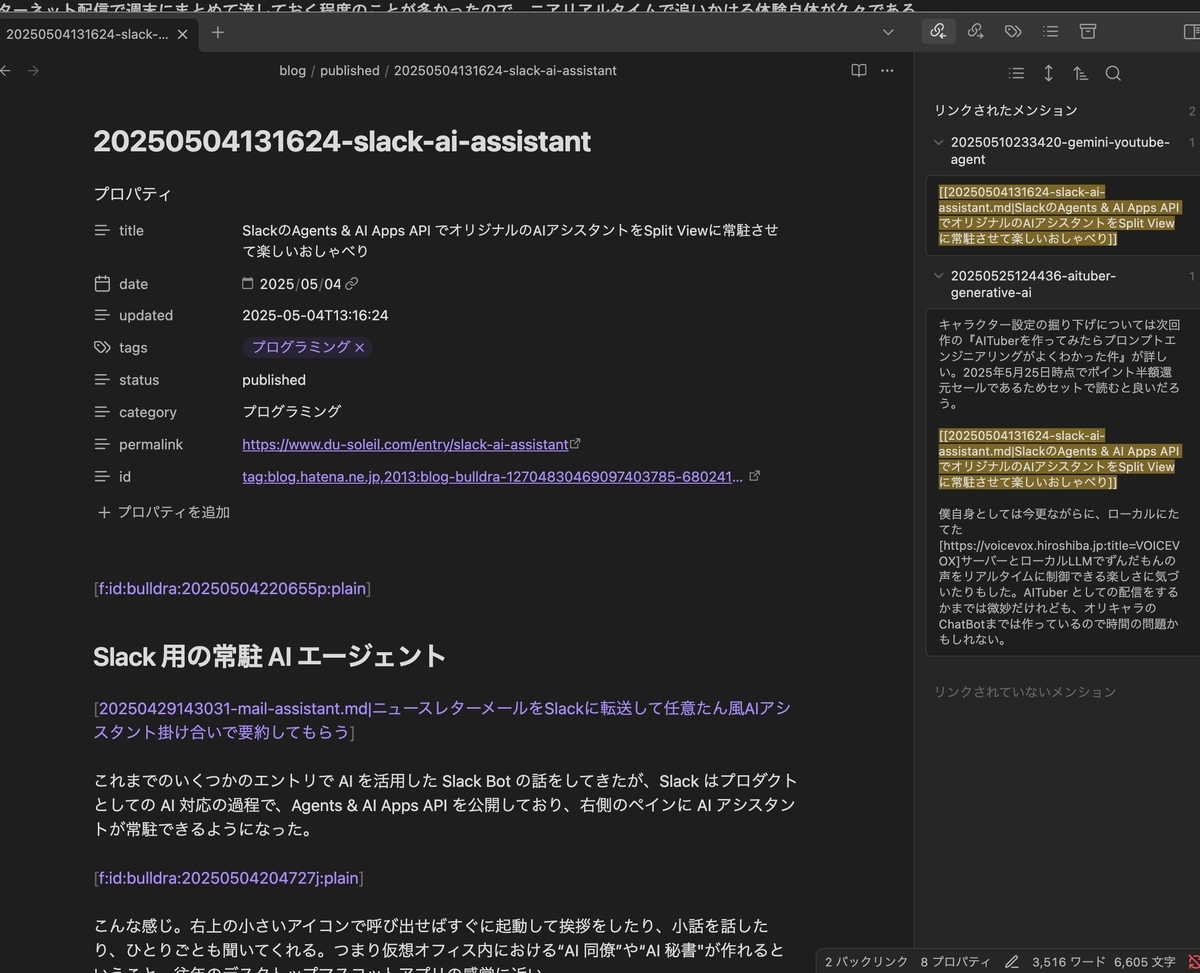
Task: Click the date property calendar icon
Action: 101,284
